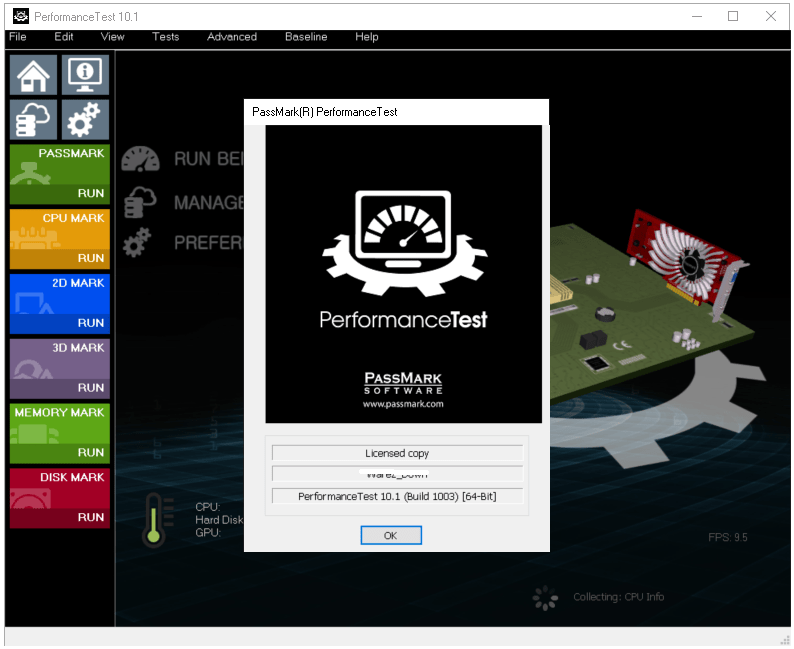Click the Hard Disk temperature label
Viewport: 794px width, 649px height.
point(219,520)
